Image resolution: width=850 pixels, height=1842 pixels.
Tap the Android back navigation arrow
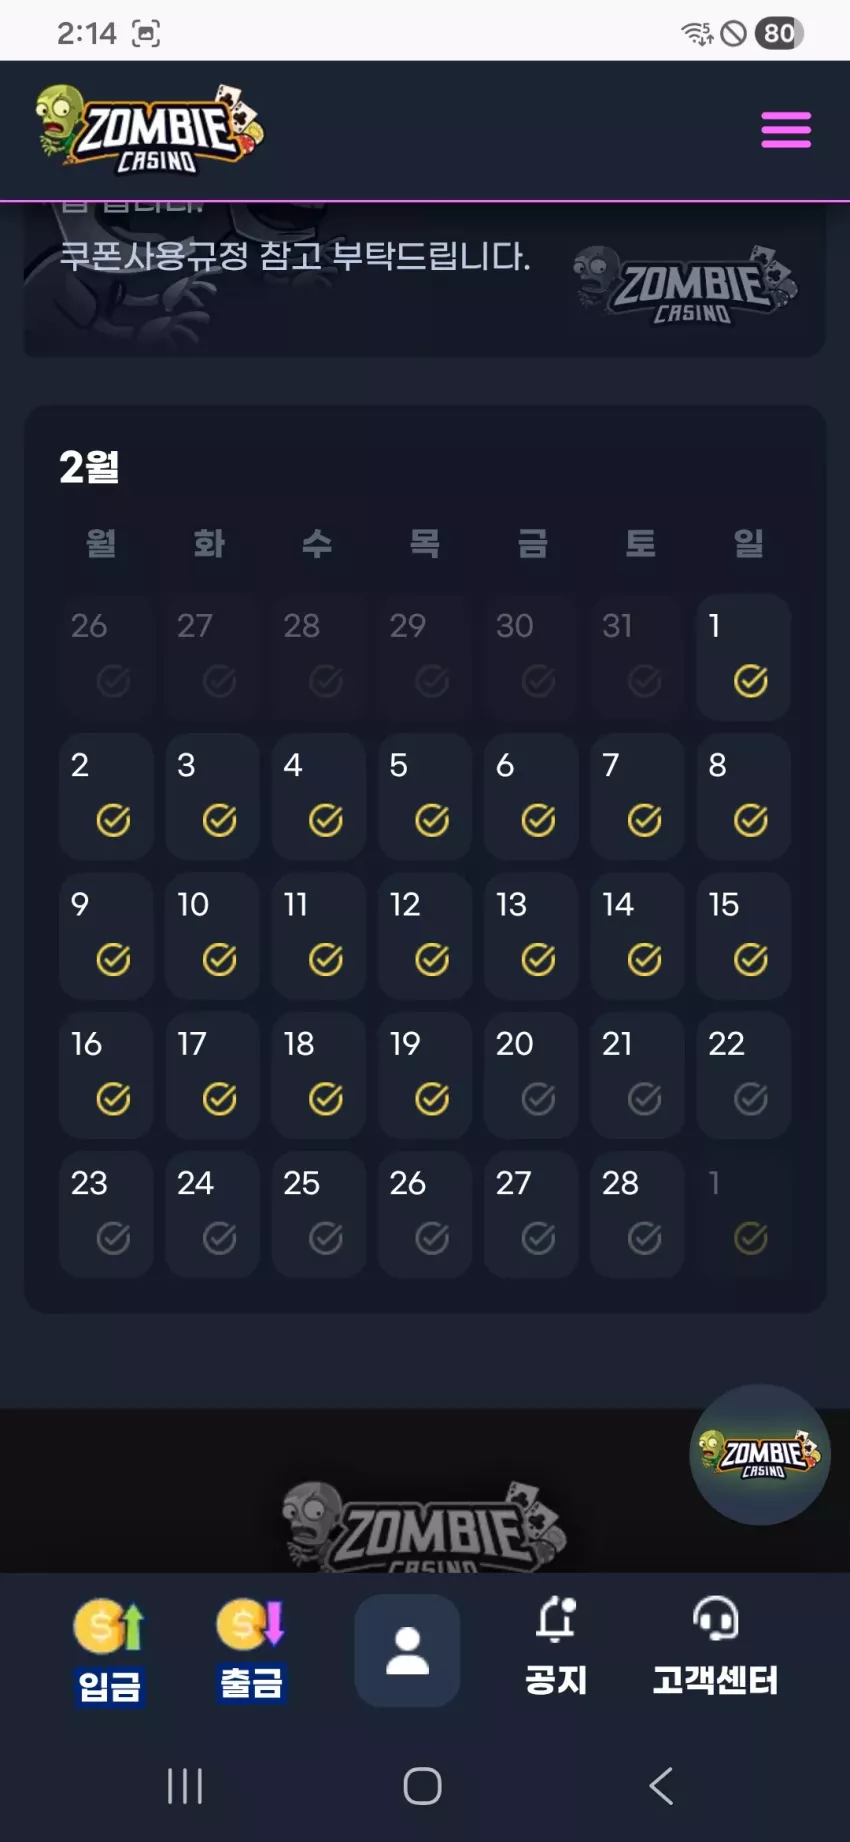click(x=661, y=1785)
